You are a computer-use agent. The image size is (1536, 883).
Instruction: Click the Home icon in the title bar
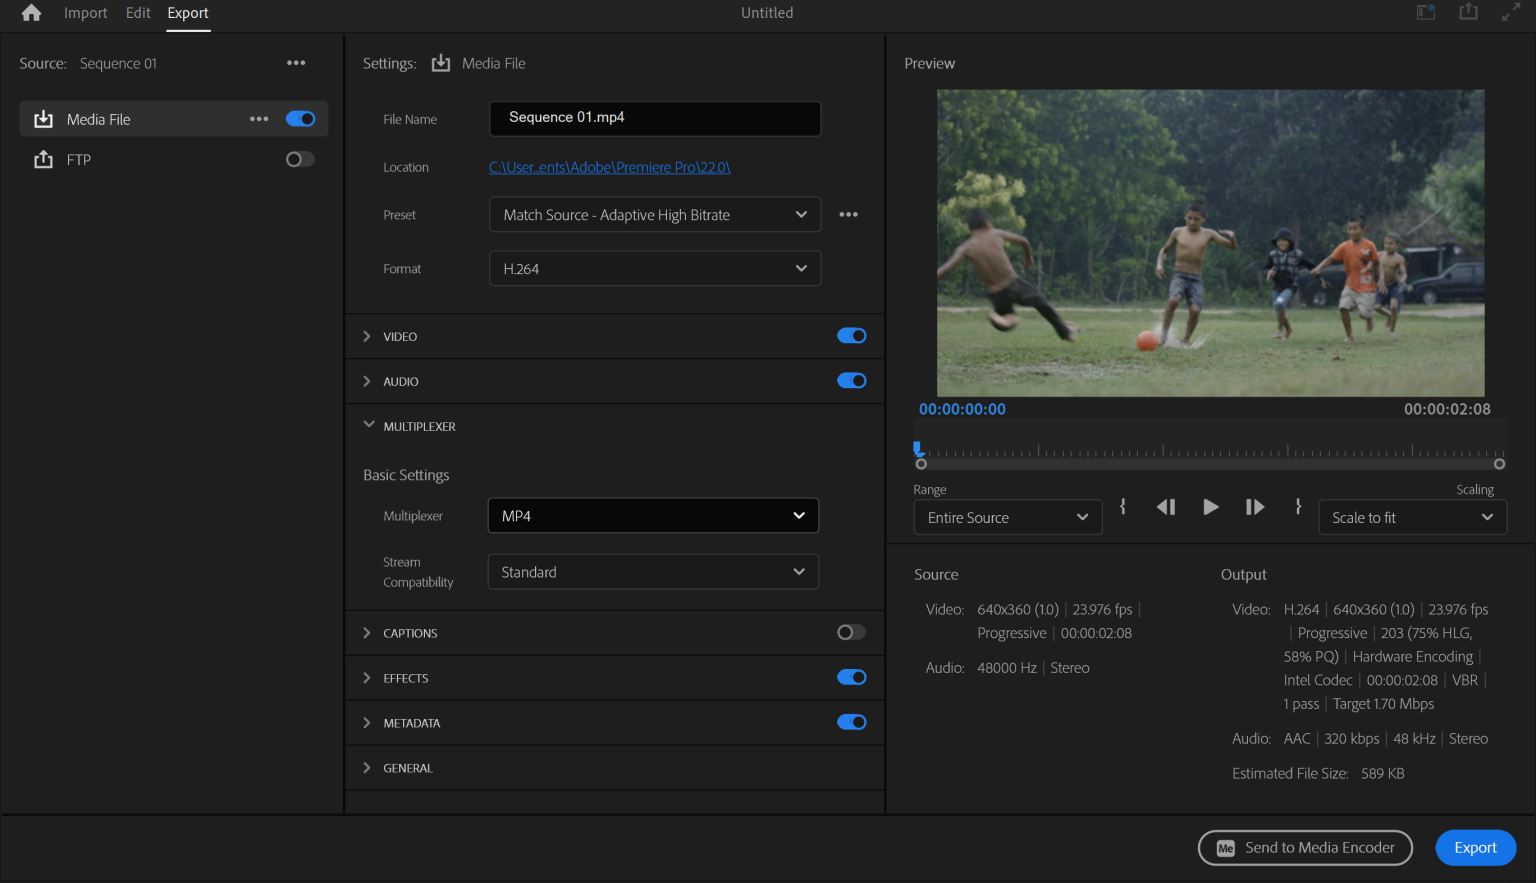(28, 13)
